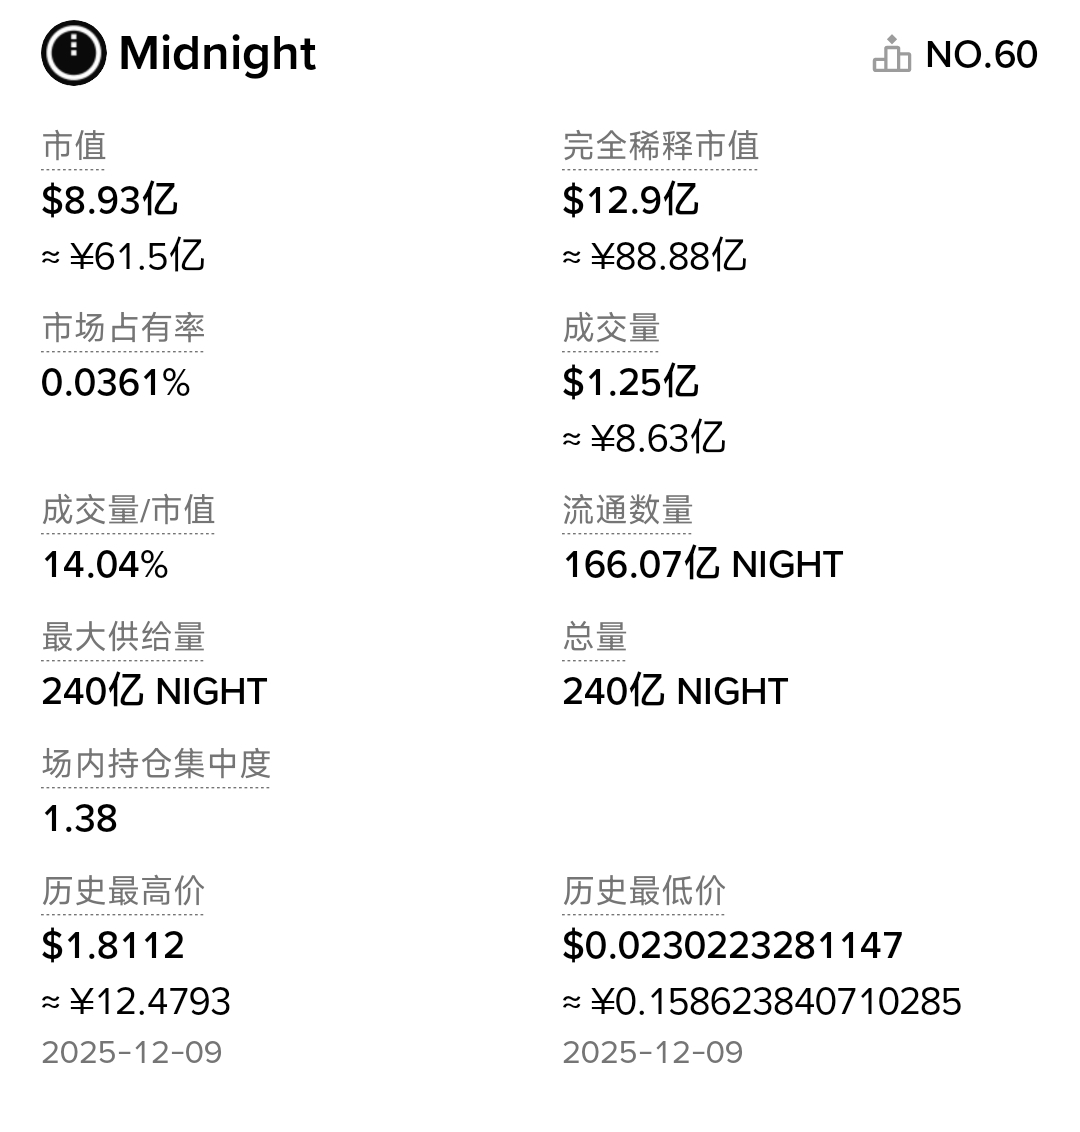Open the 最大供给量 label tooltip

click(x=123, y=637)
